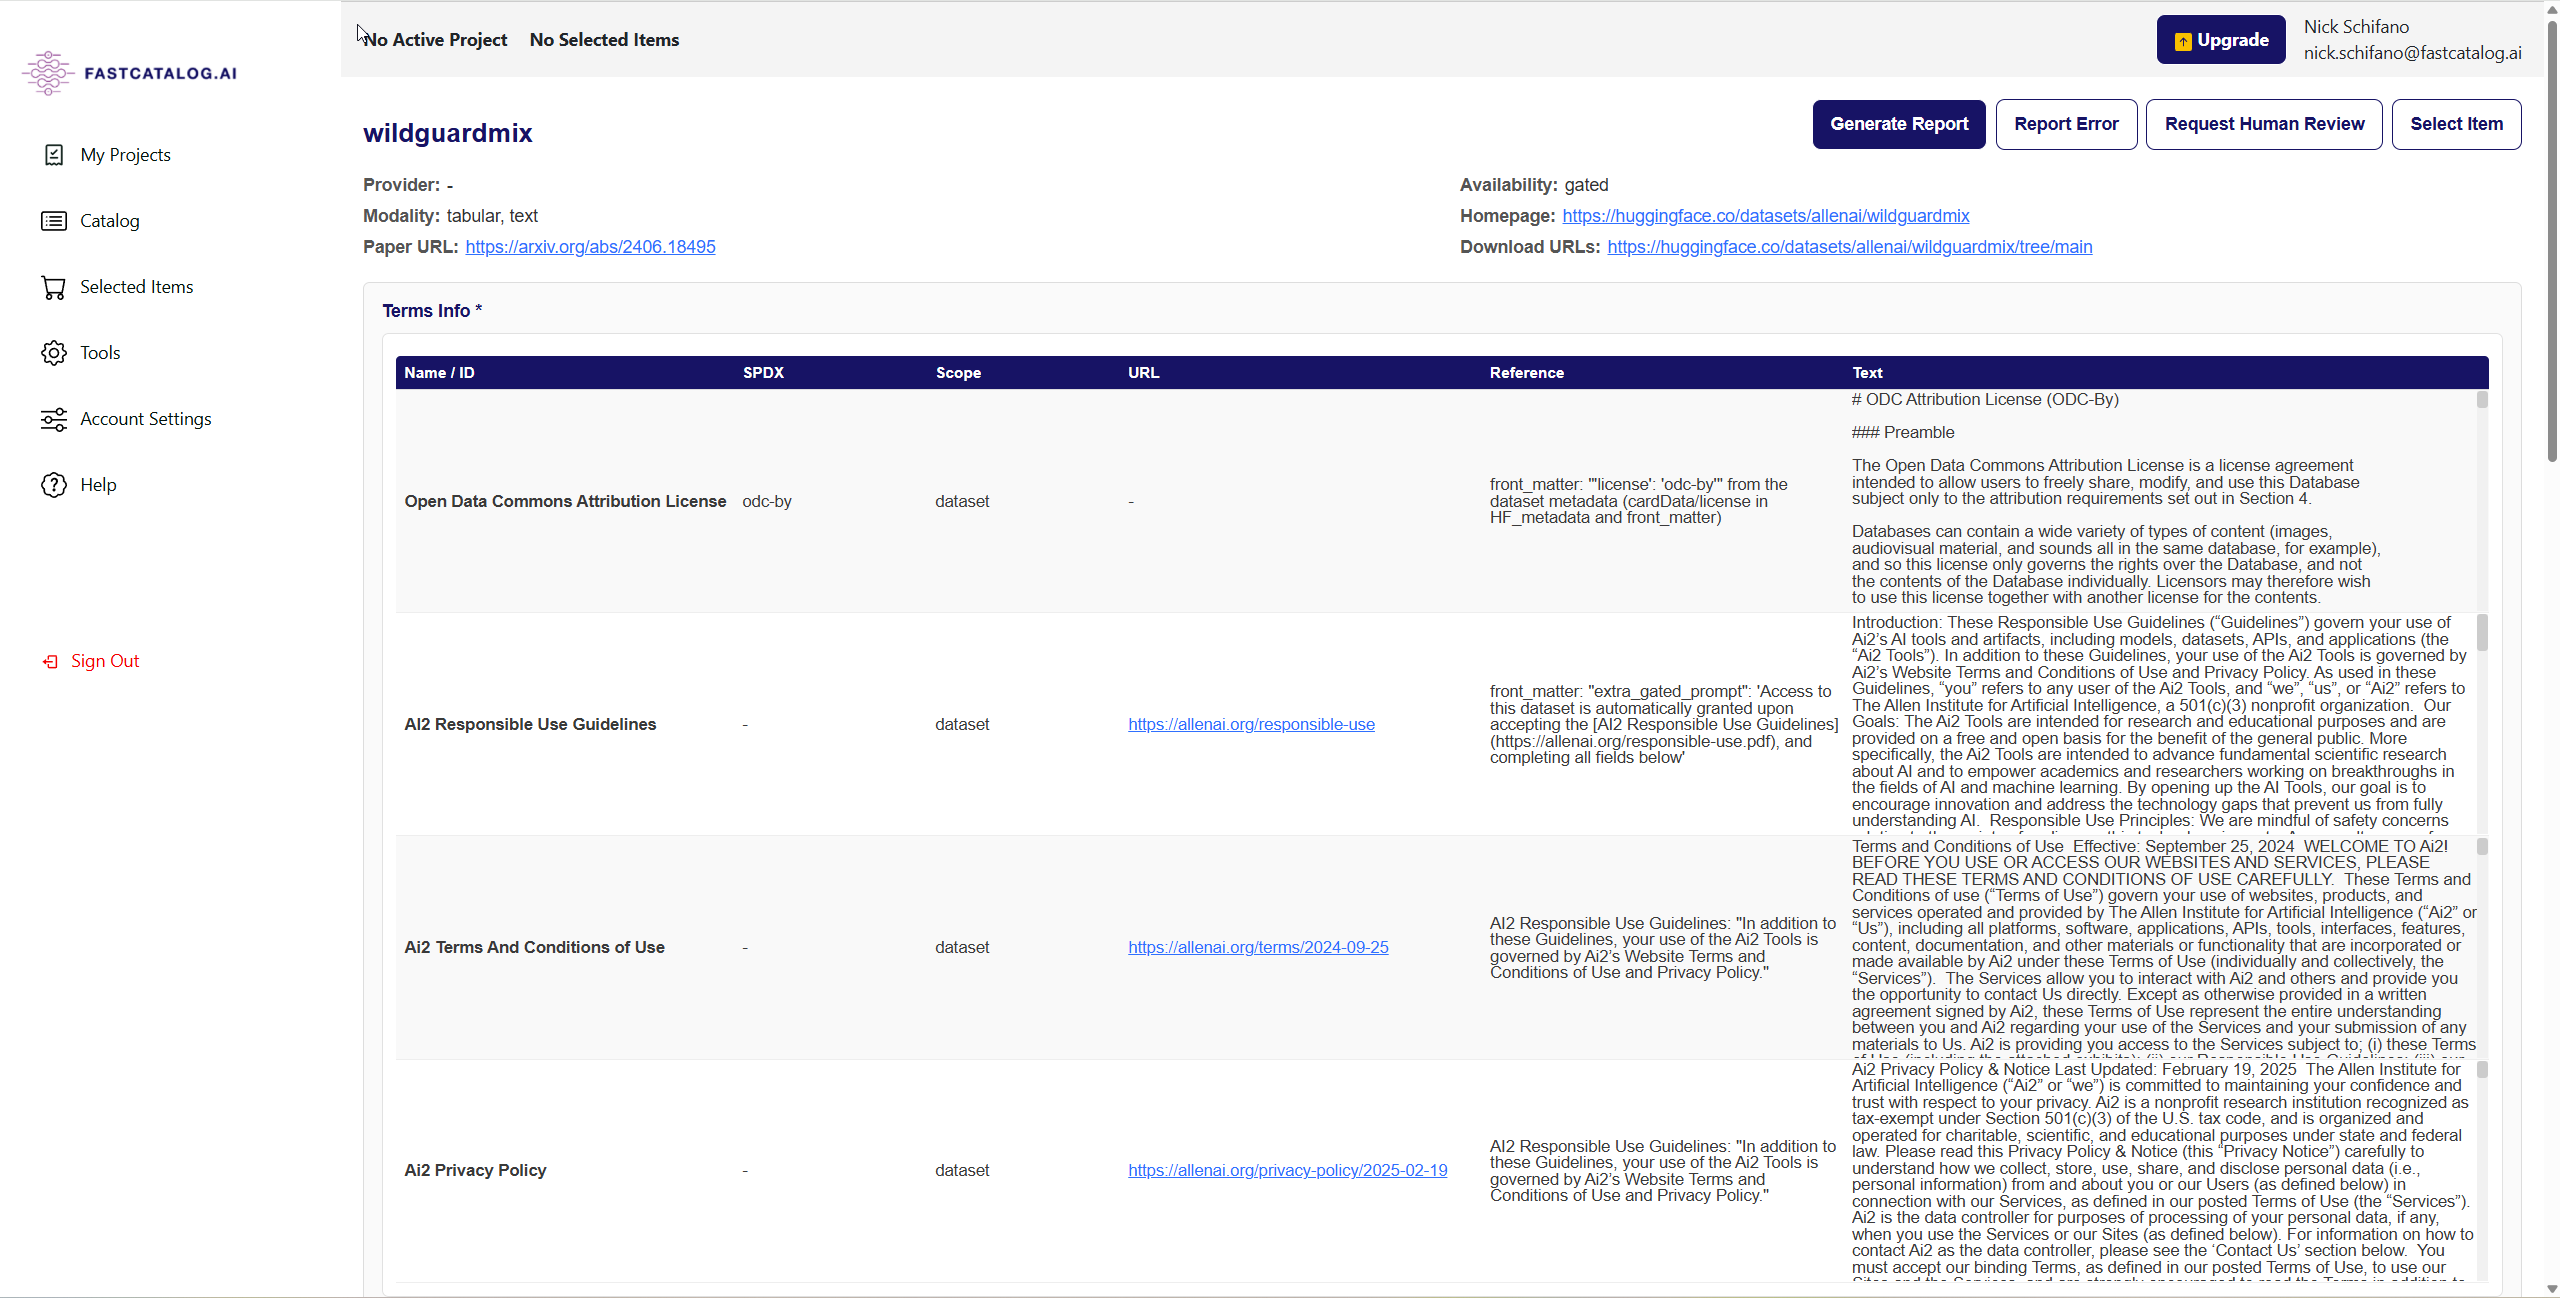Open the Tools section
The height and width of the screenshot is (1298, 2560).
click(x=100, y=353)
